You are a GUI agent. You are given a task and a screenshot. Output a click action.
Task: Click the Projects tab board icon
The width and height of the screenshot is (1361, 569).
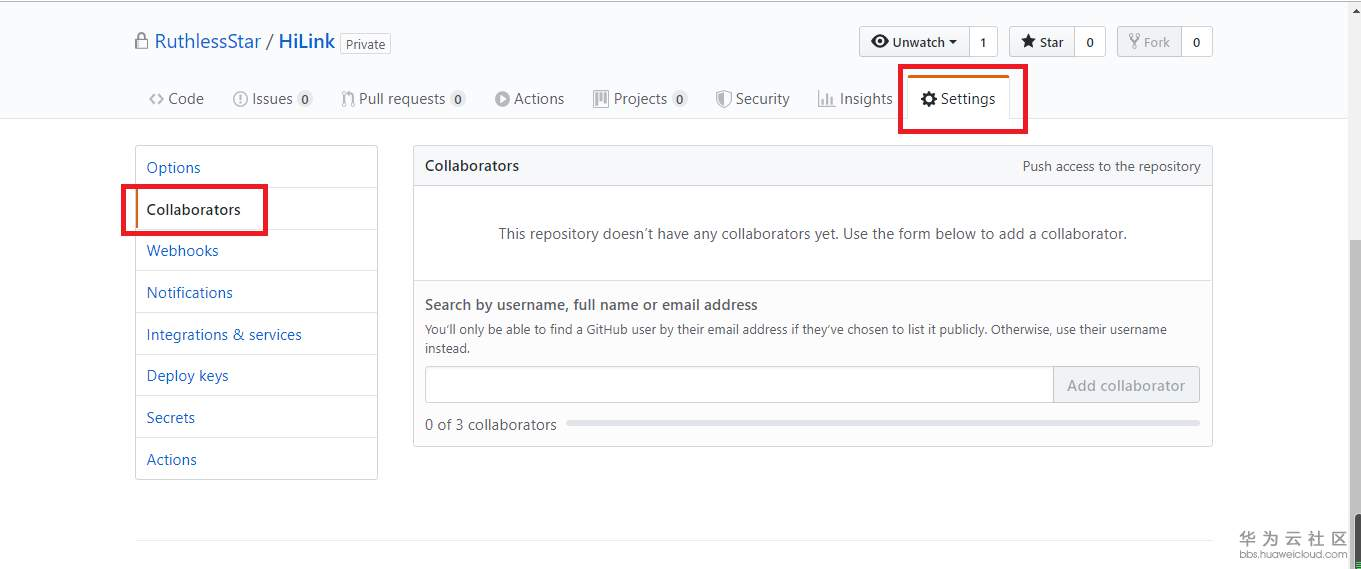(x=601, y=99)
